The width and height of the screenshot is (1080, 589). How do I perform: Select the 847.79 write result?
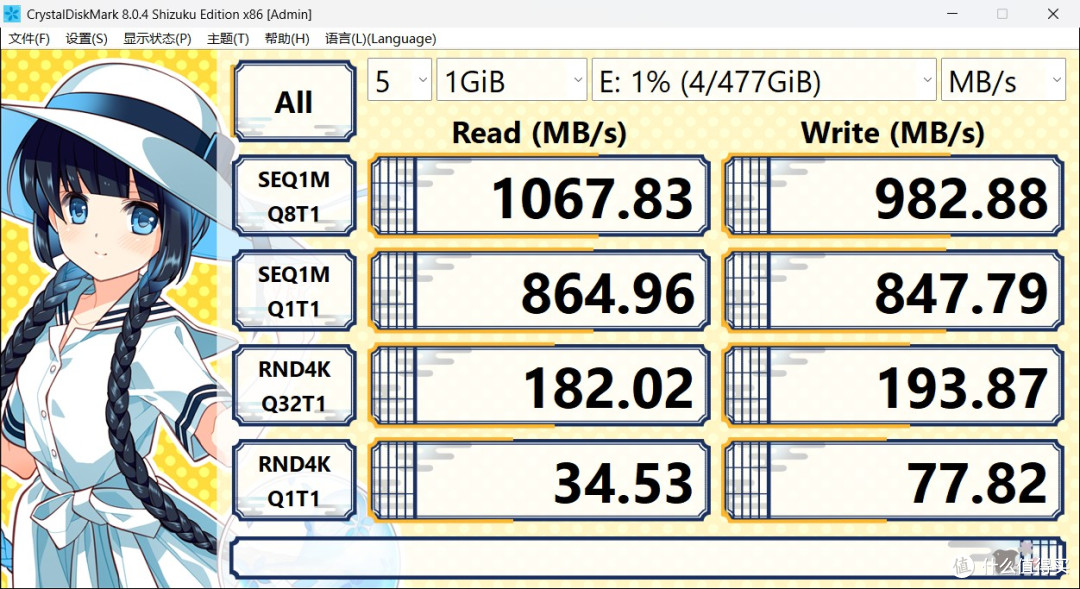pos(894,291)
